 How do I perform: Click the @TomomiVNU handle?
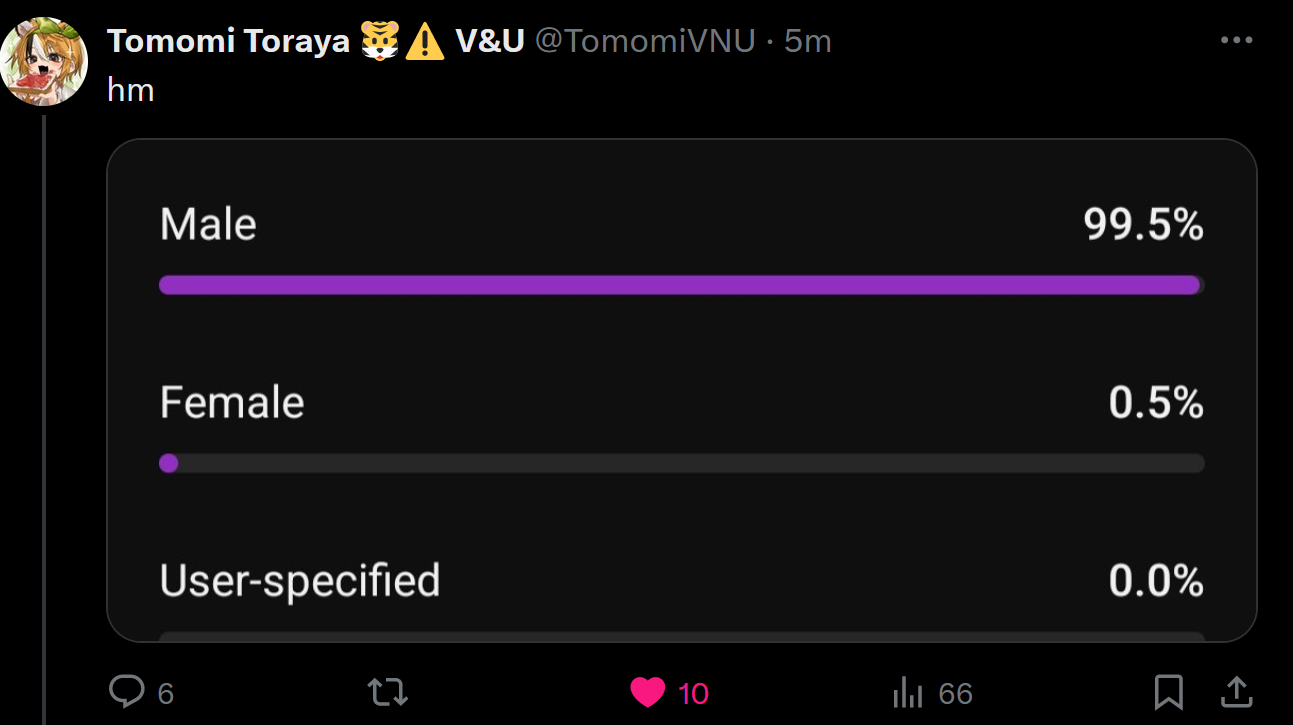pos(645,41)
